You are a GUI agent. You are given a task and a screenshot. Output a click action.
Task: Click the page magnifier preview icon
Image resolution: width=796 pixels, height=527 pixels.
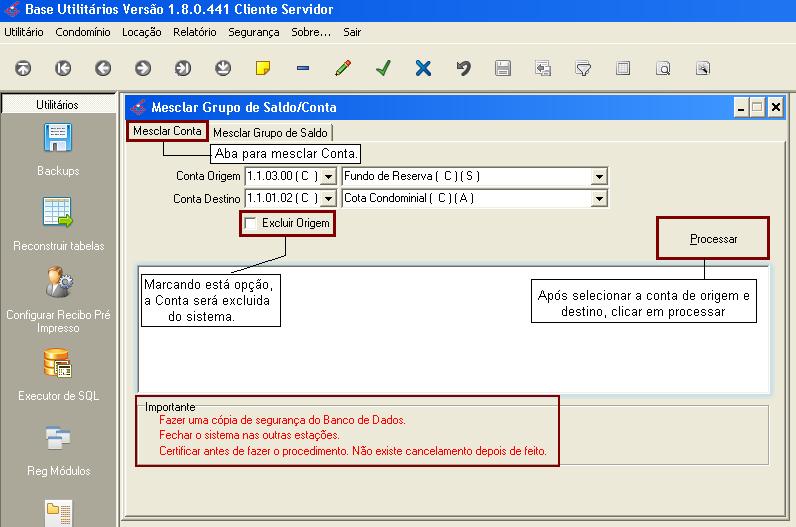pyautogui.click(x=663, y=68)
